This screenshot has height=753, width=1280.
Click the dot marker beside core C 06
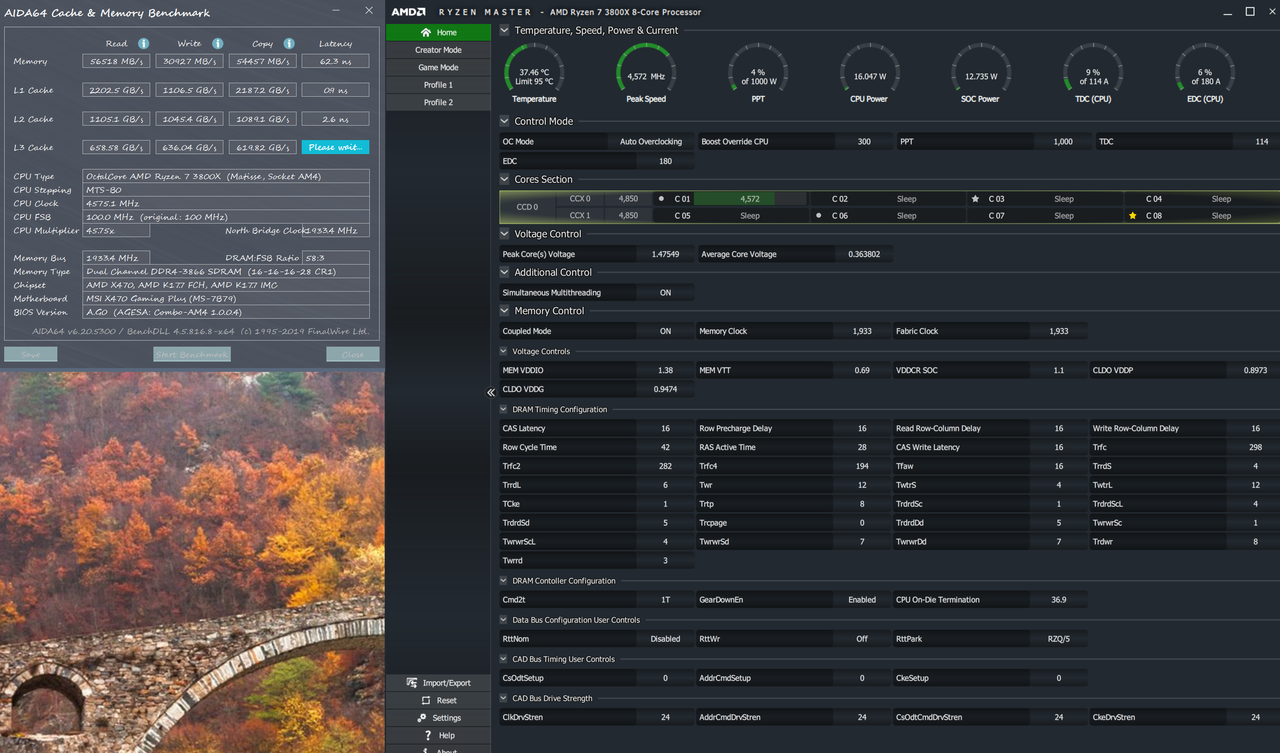pyautogui.click(x=819, y=215)
